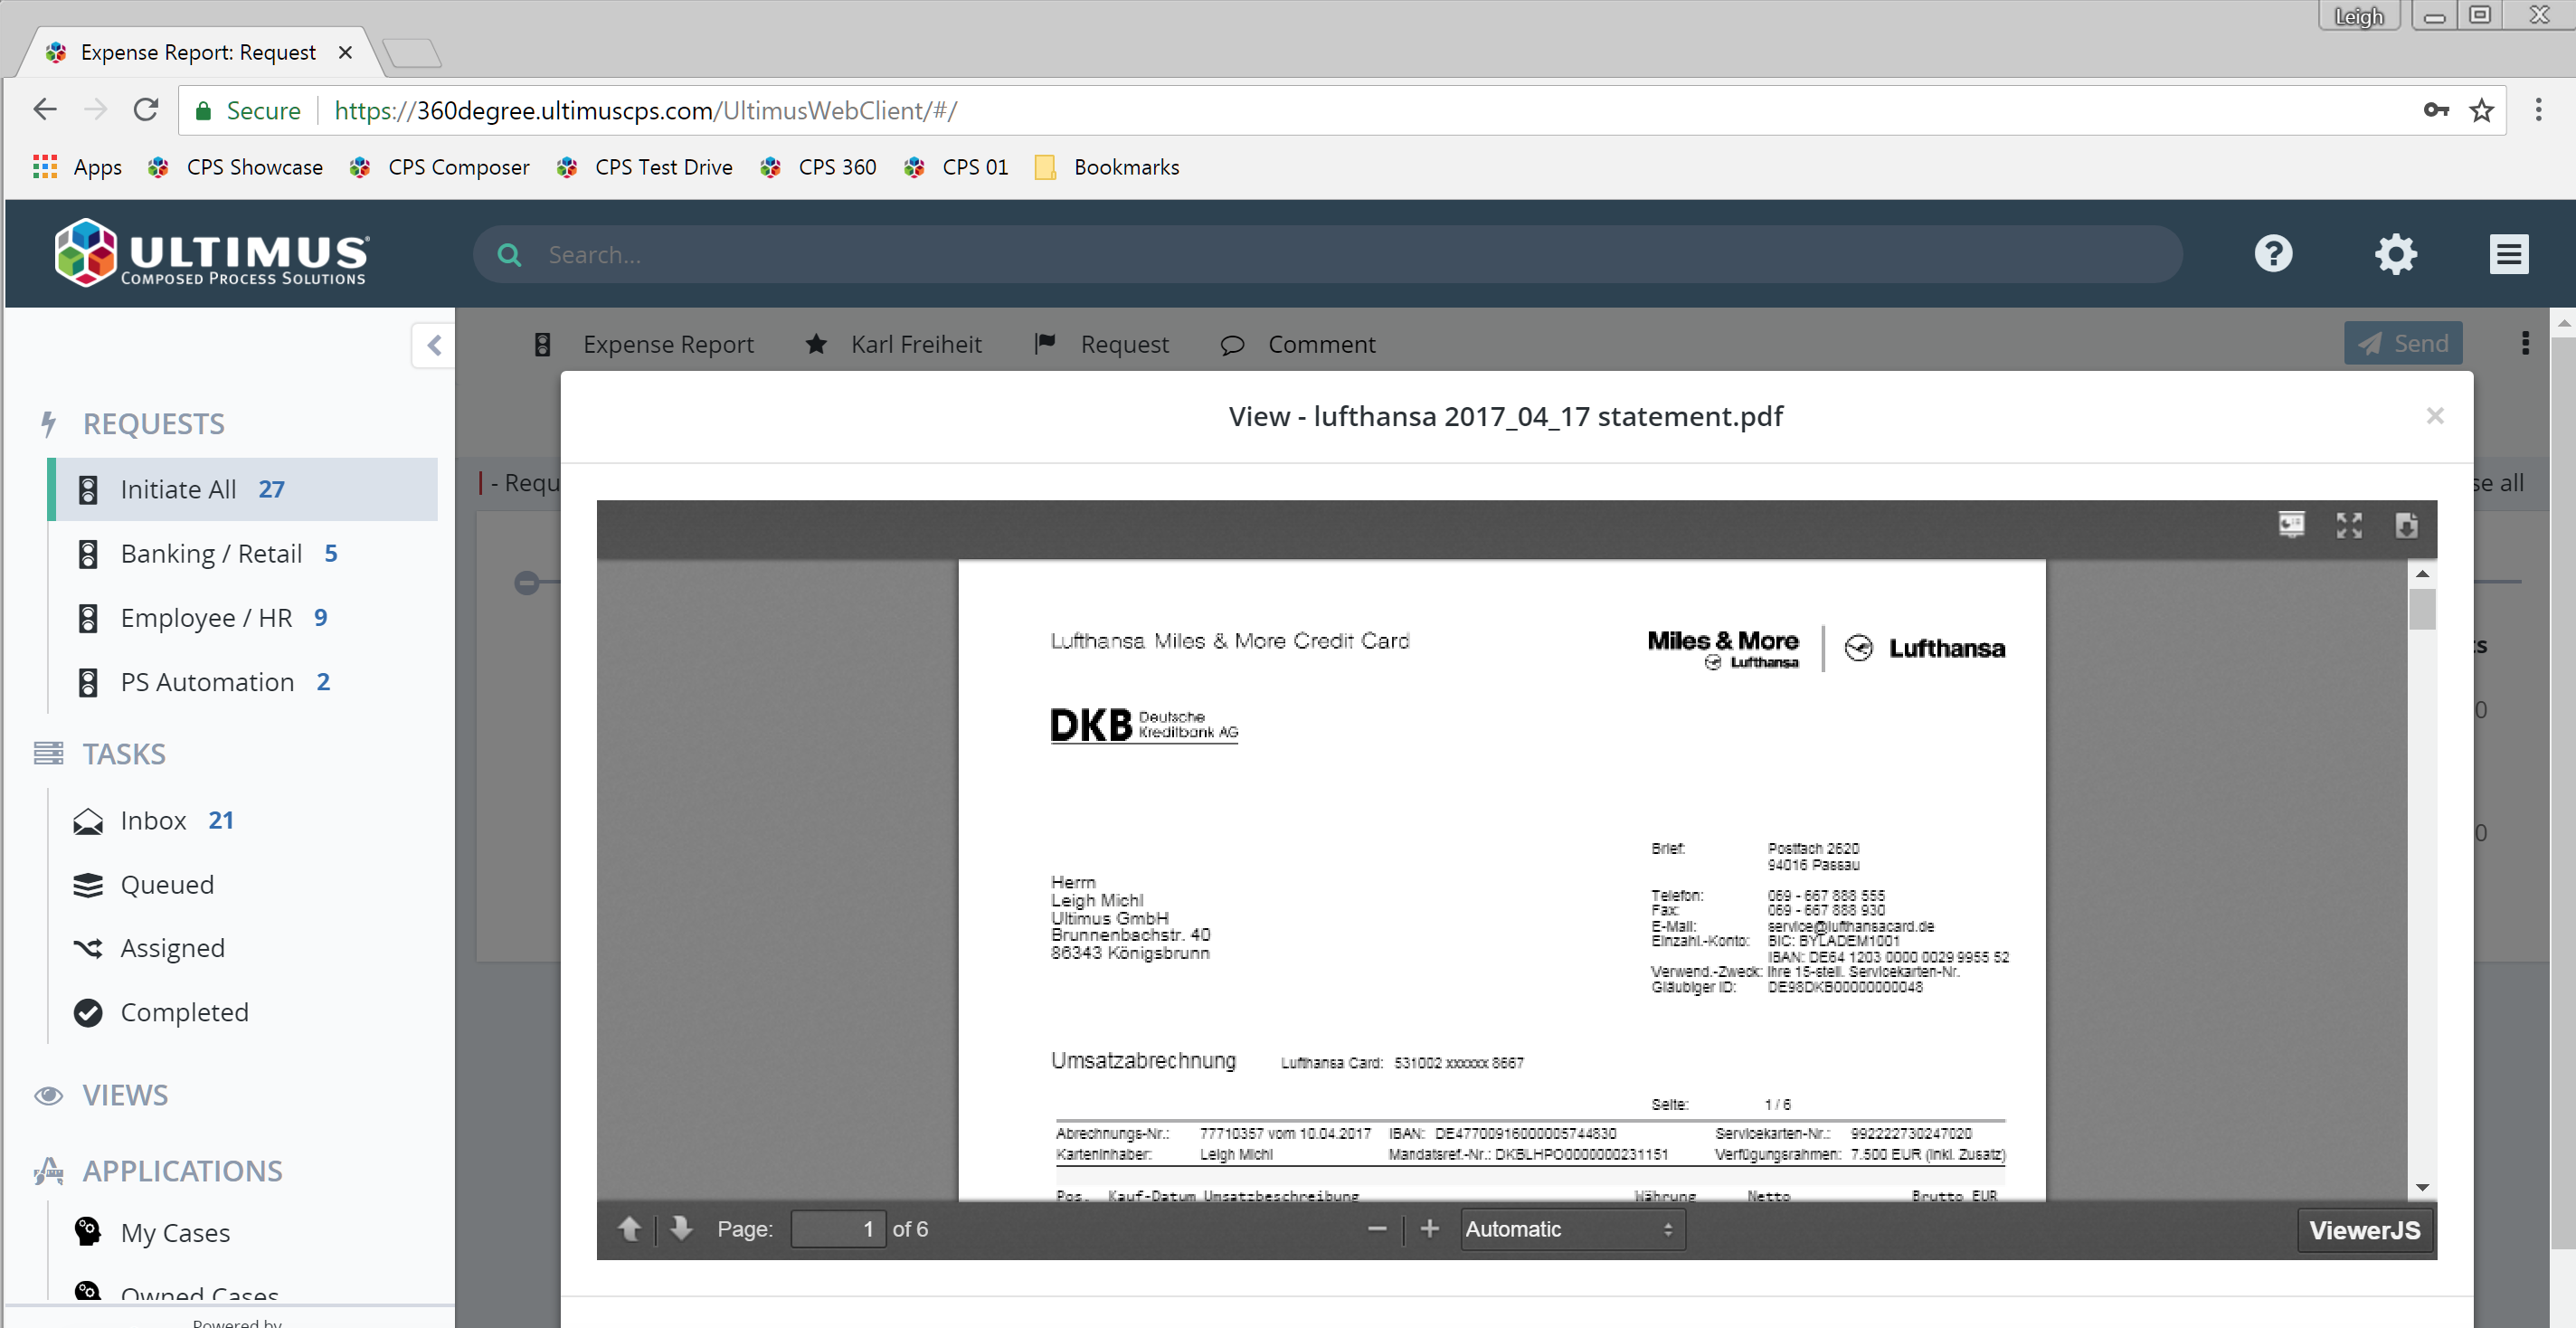Screen dimensions: 2576x1328
Task: Open the help question mark icon
Action: (2273, 254)
